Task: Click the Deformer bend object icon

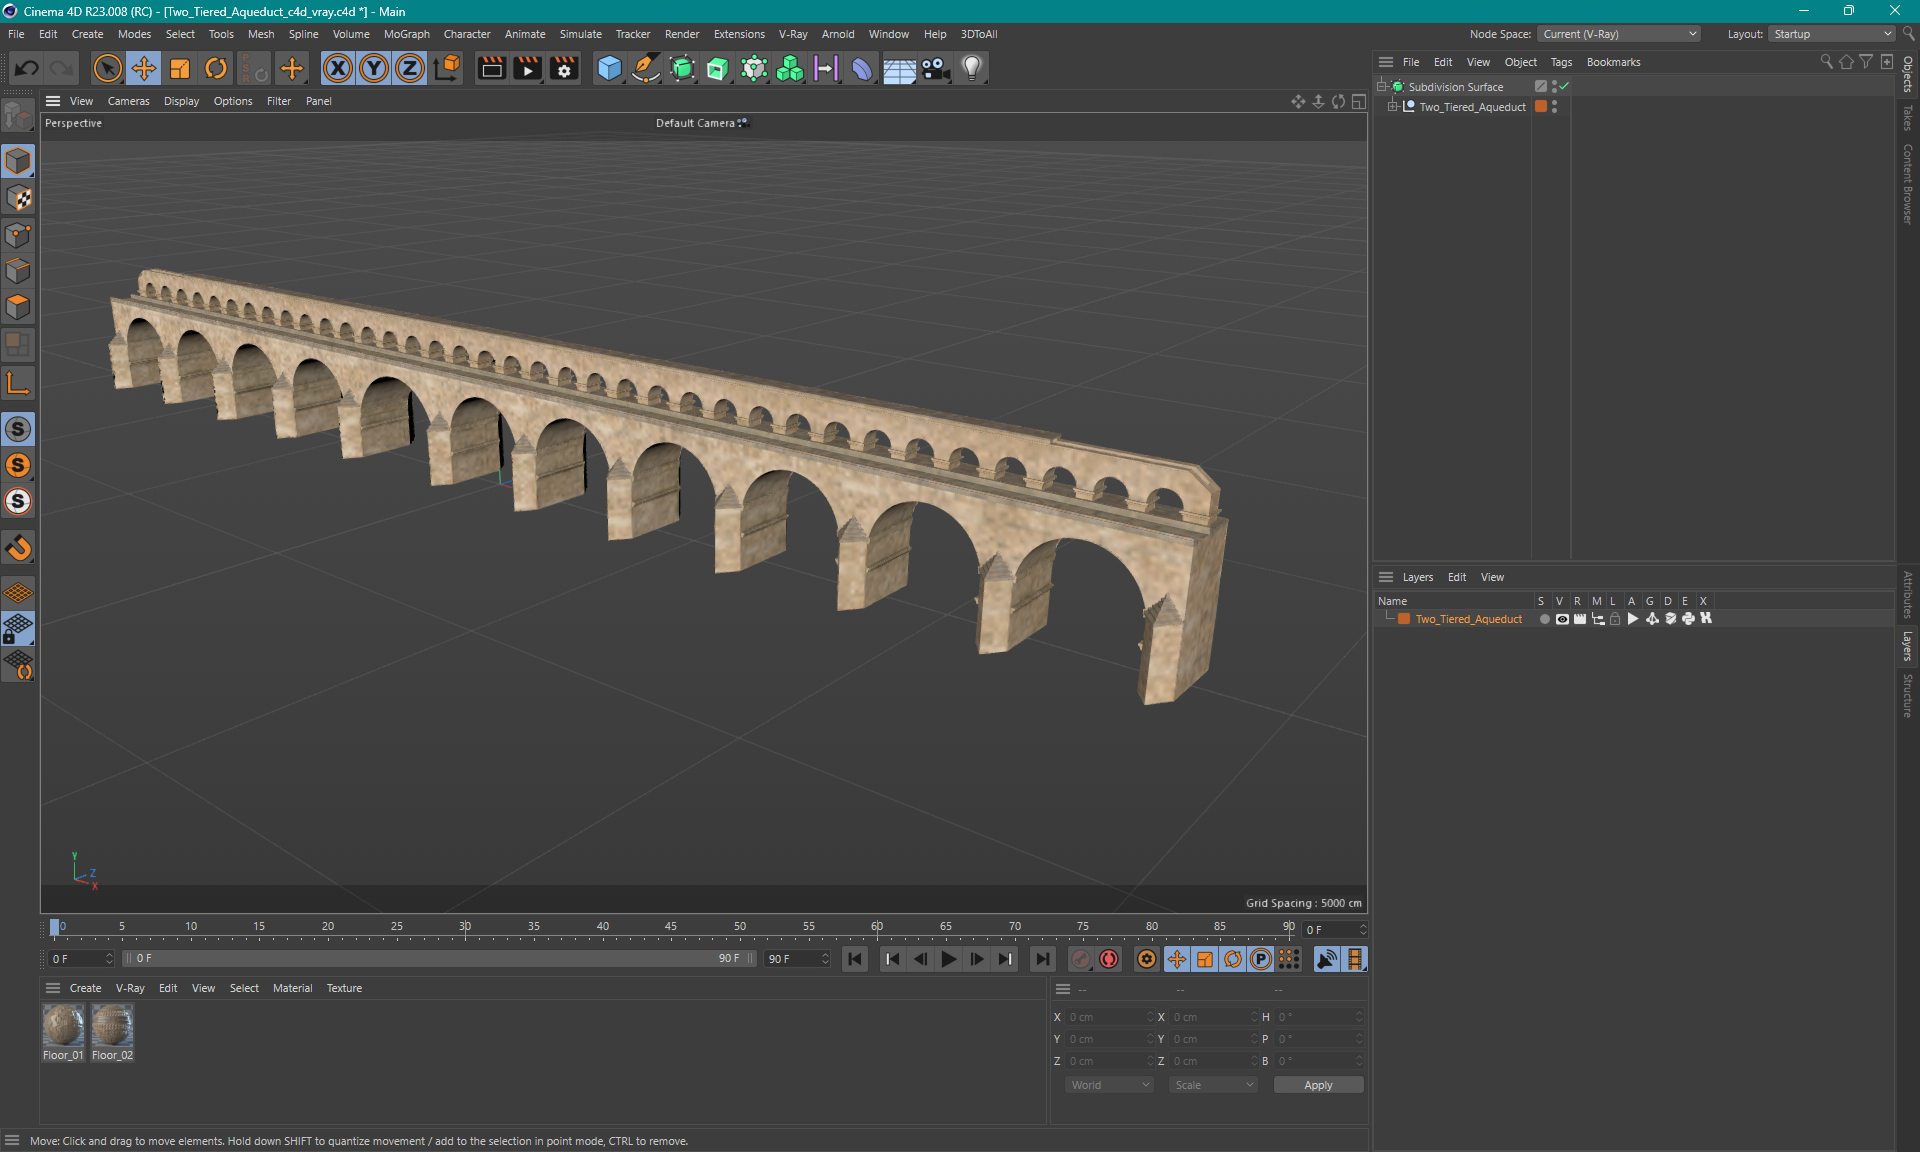Action: click(x=862, y=68)
